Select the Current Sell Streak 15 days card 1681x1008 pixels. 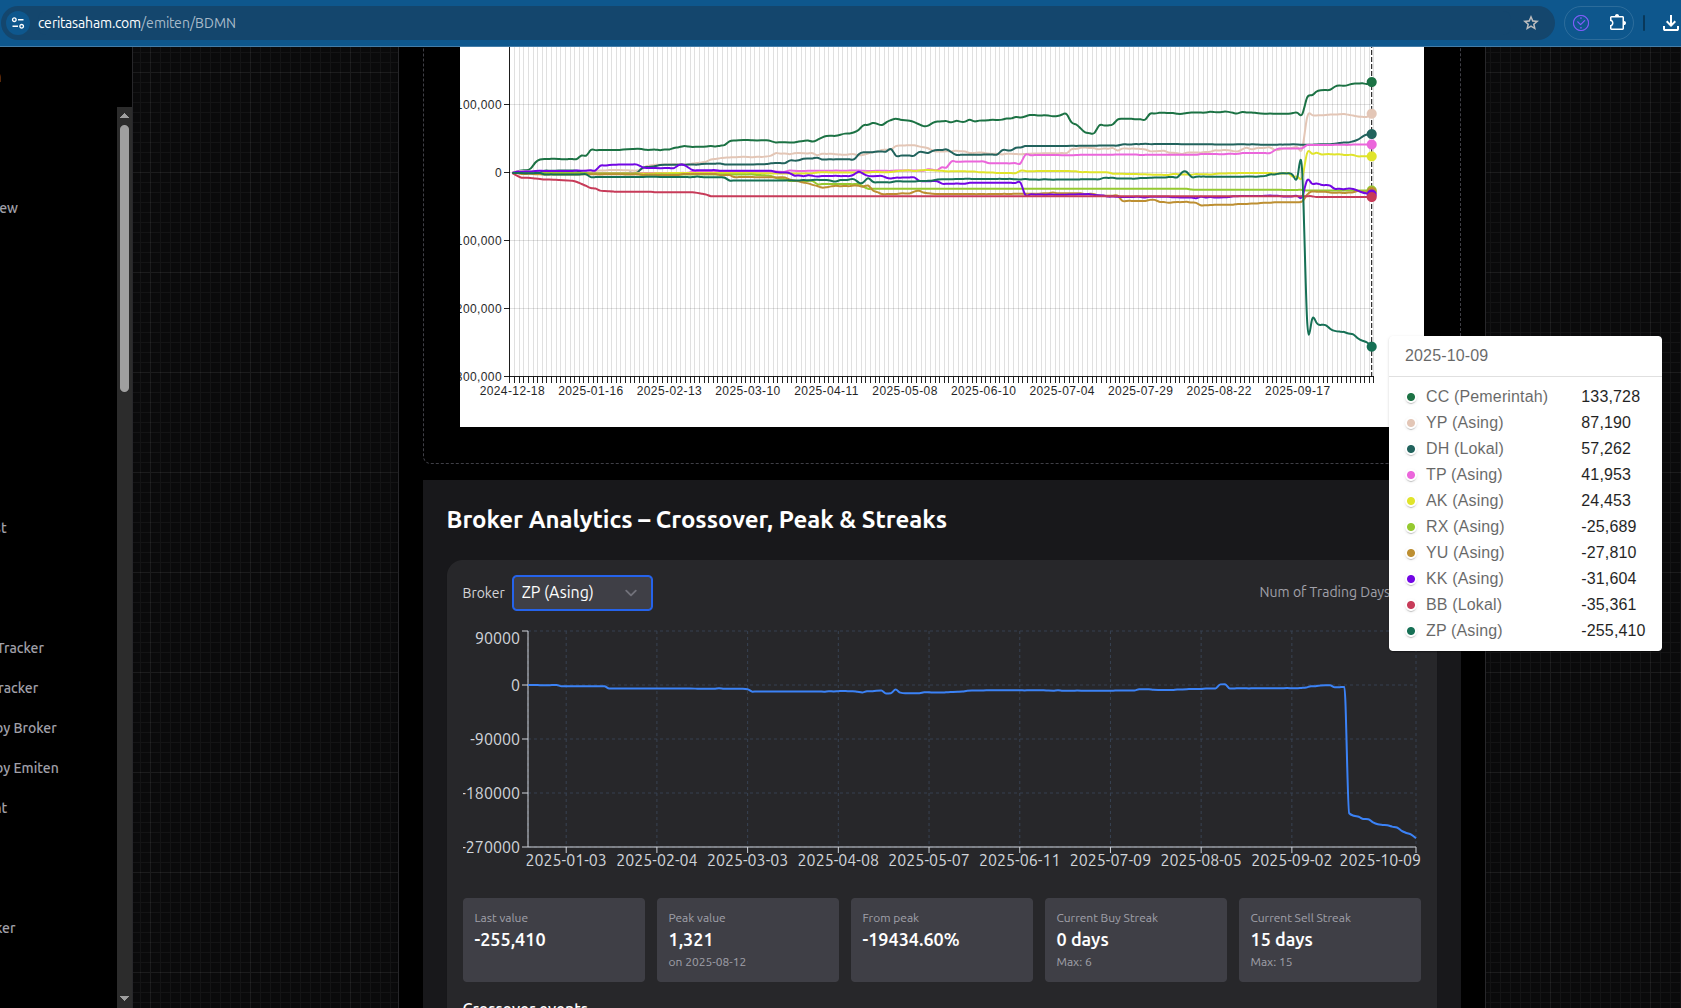tap(1329, 940)
